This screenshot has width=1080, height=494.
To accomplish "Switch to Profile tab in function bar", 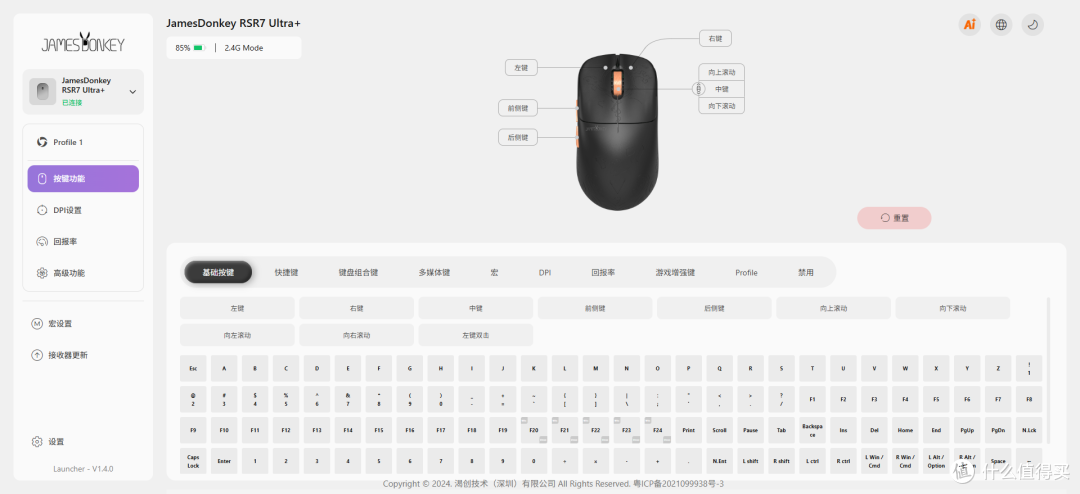I will click(746, 273).
